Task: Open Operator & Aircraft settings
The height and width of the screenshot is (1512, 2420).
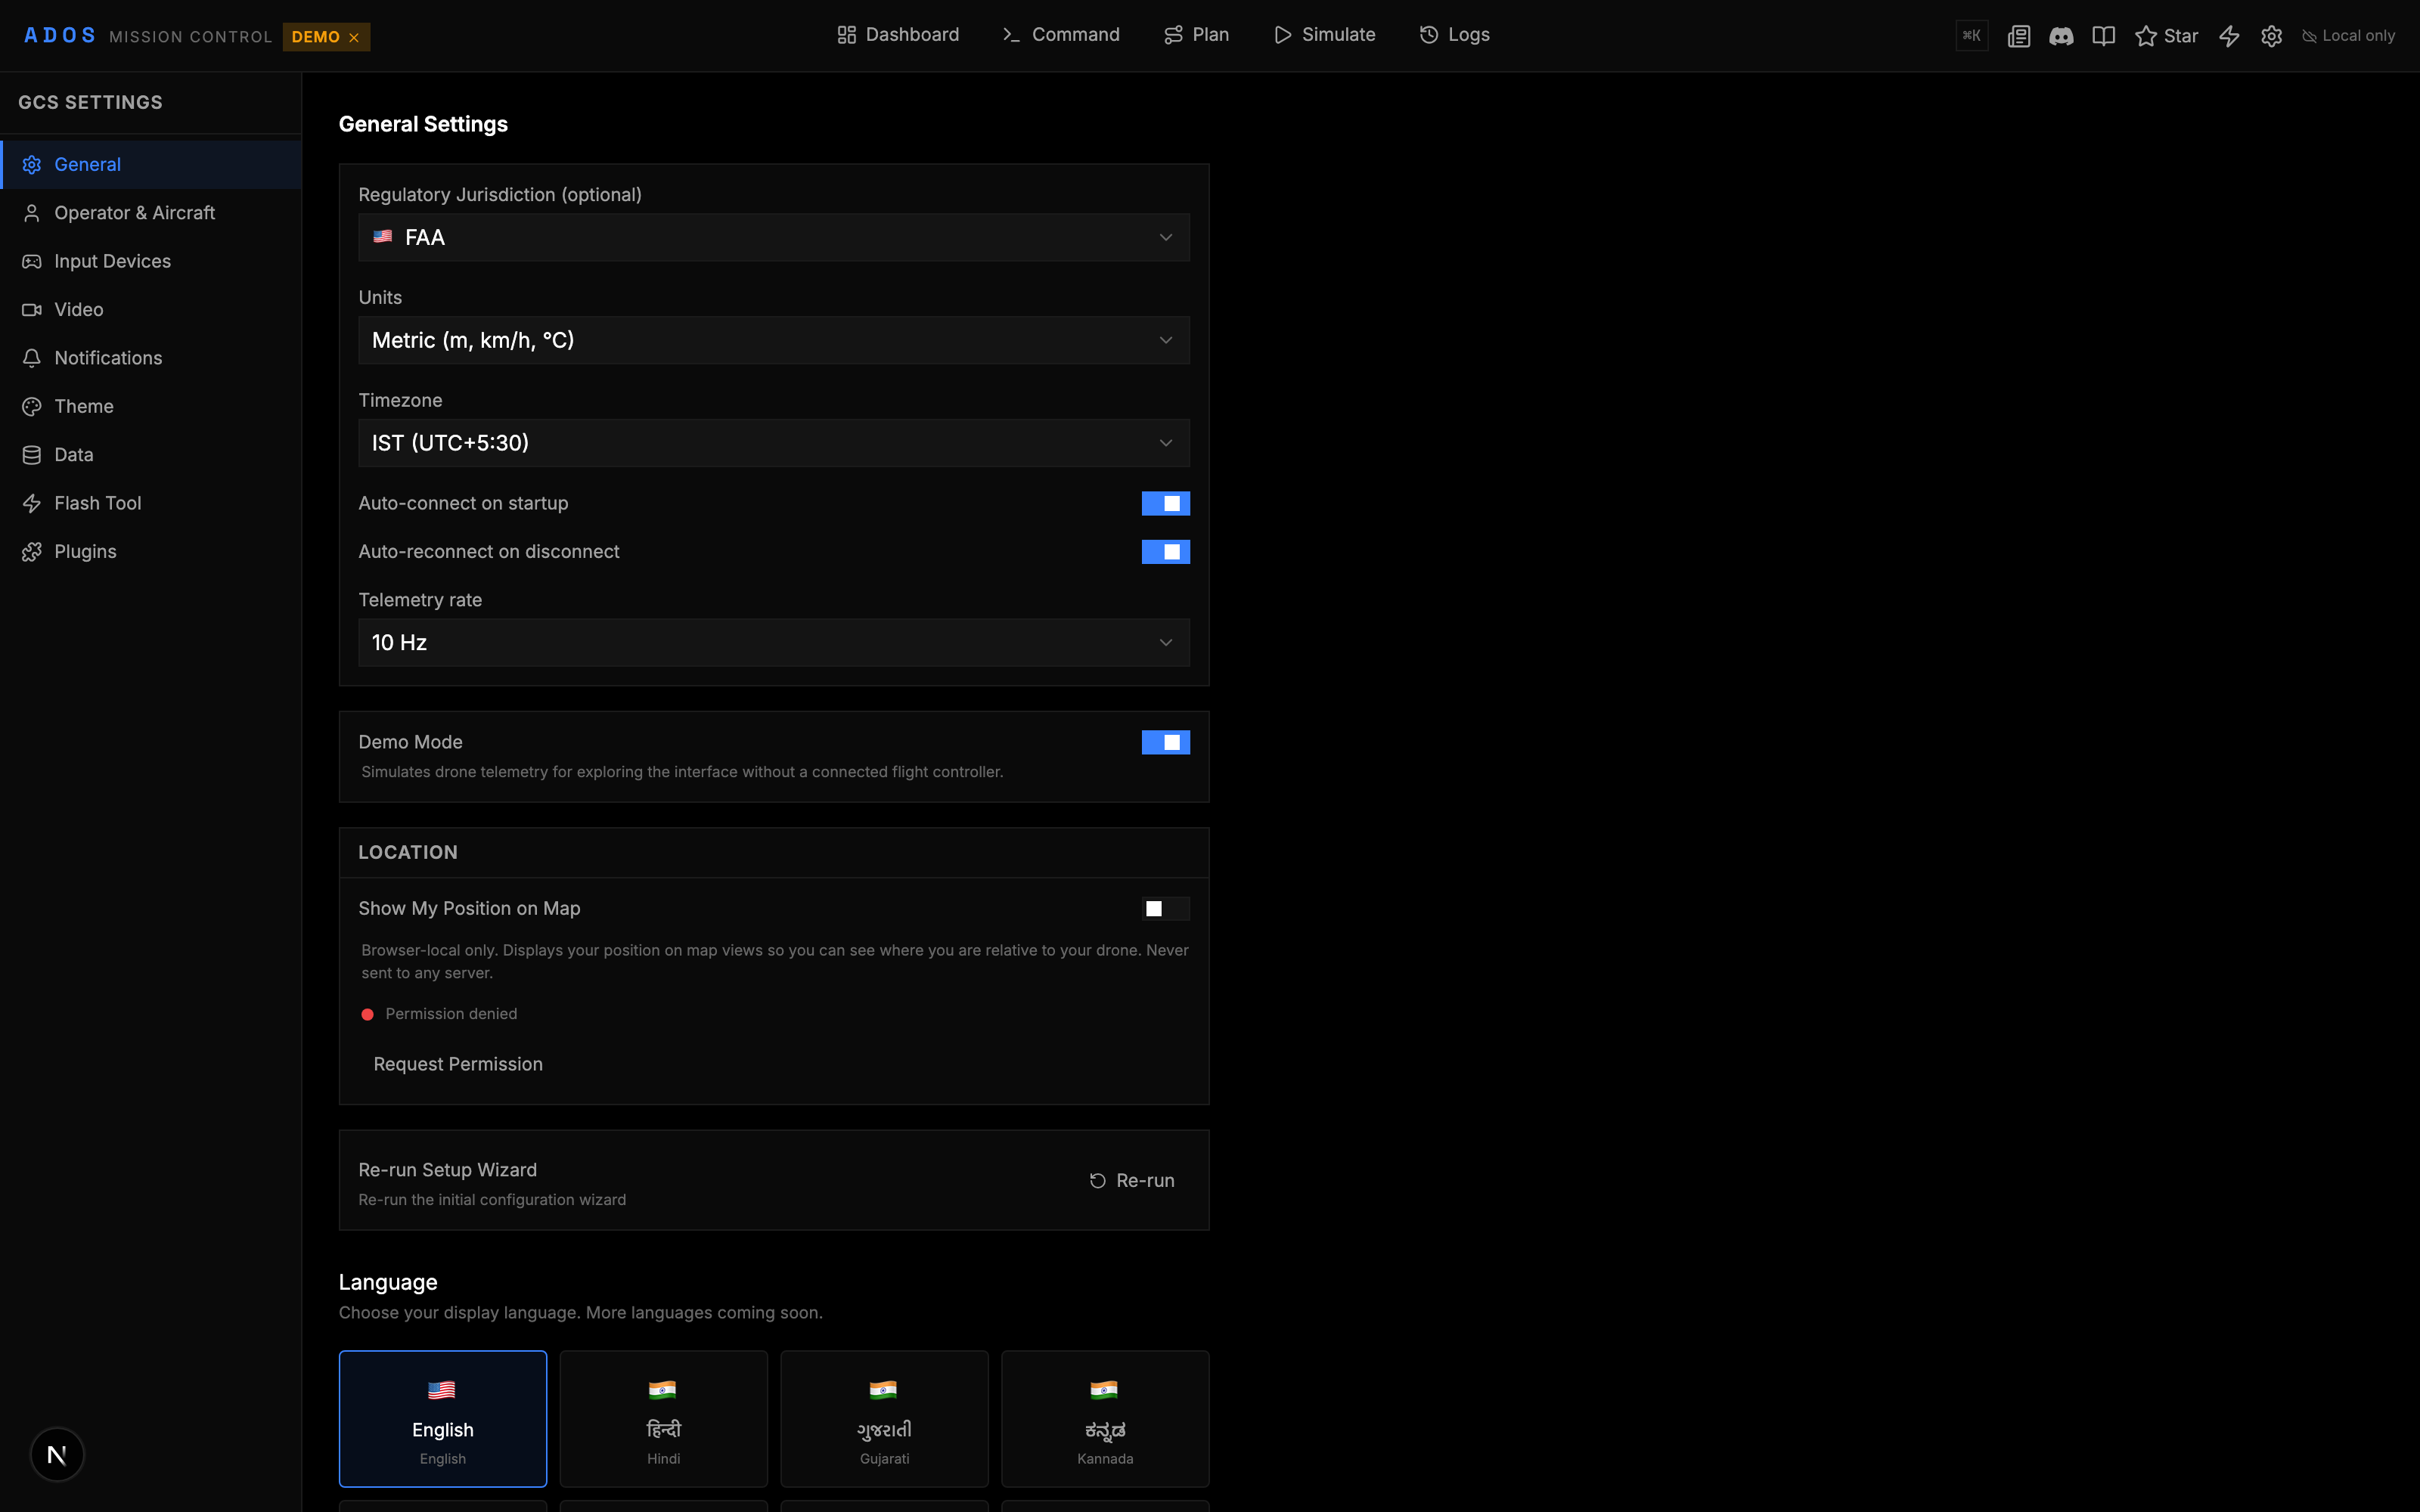Action: (151, 213)
